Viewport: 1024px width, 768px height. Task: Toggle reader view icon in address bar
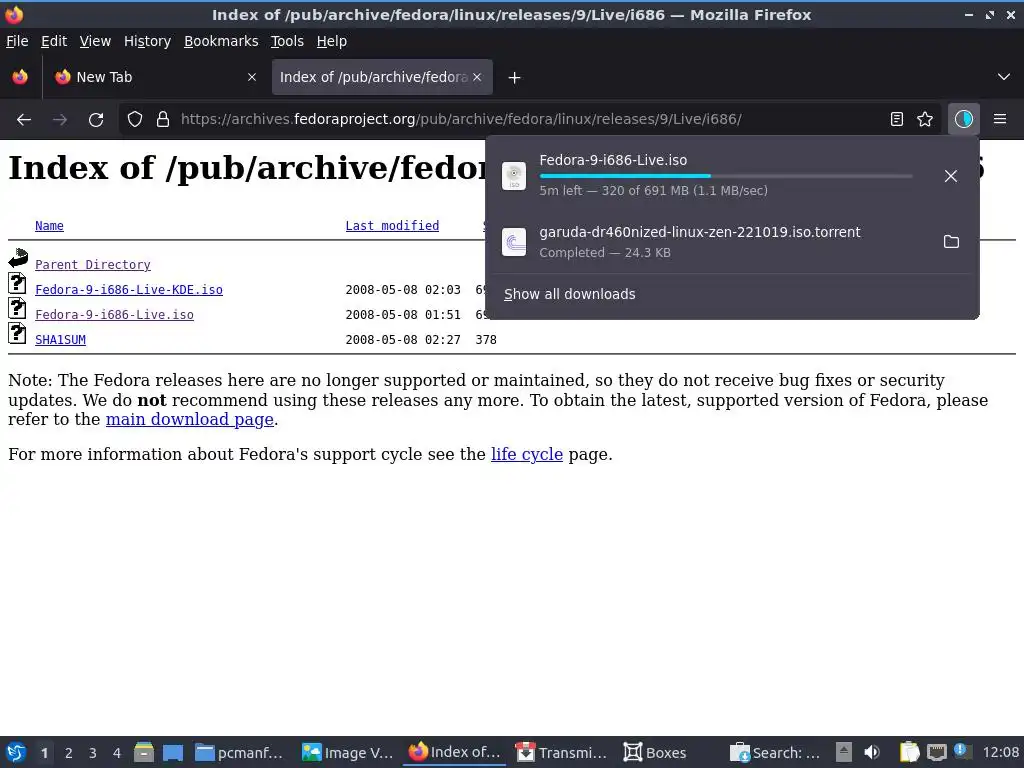pos(897,119)
